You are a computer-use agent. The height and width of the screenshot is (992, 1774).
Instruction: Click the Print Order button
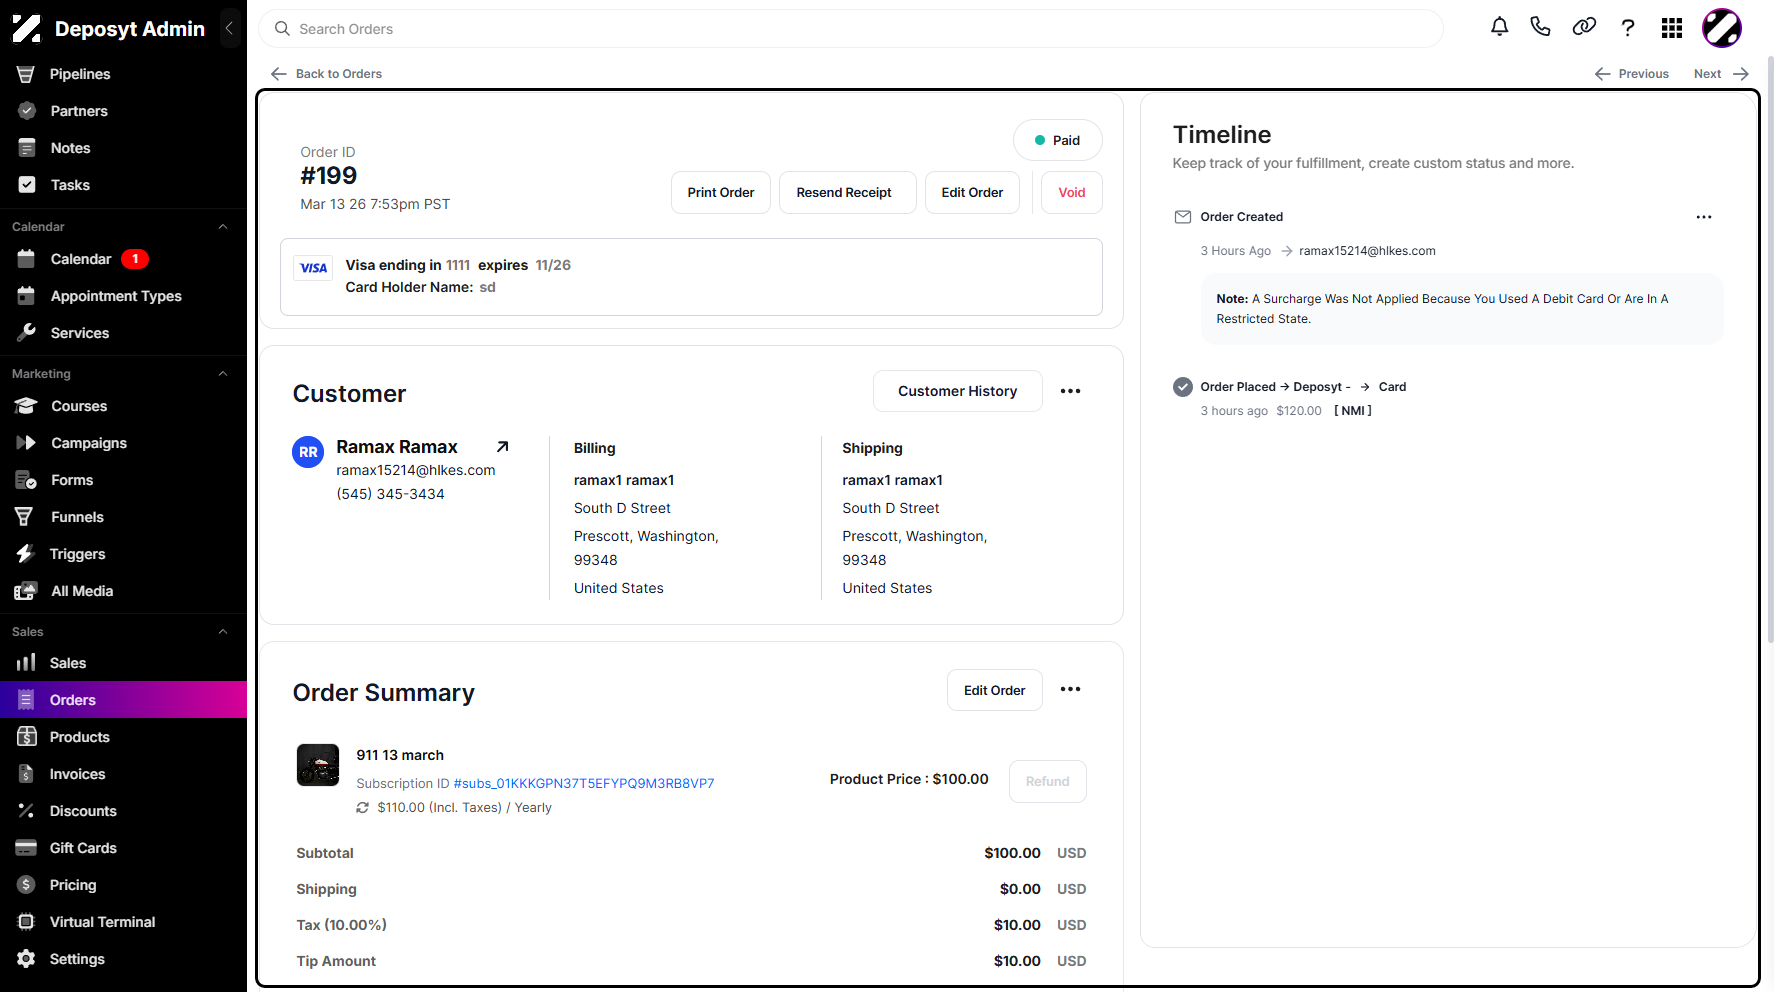[721, 192]
